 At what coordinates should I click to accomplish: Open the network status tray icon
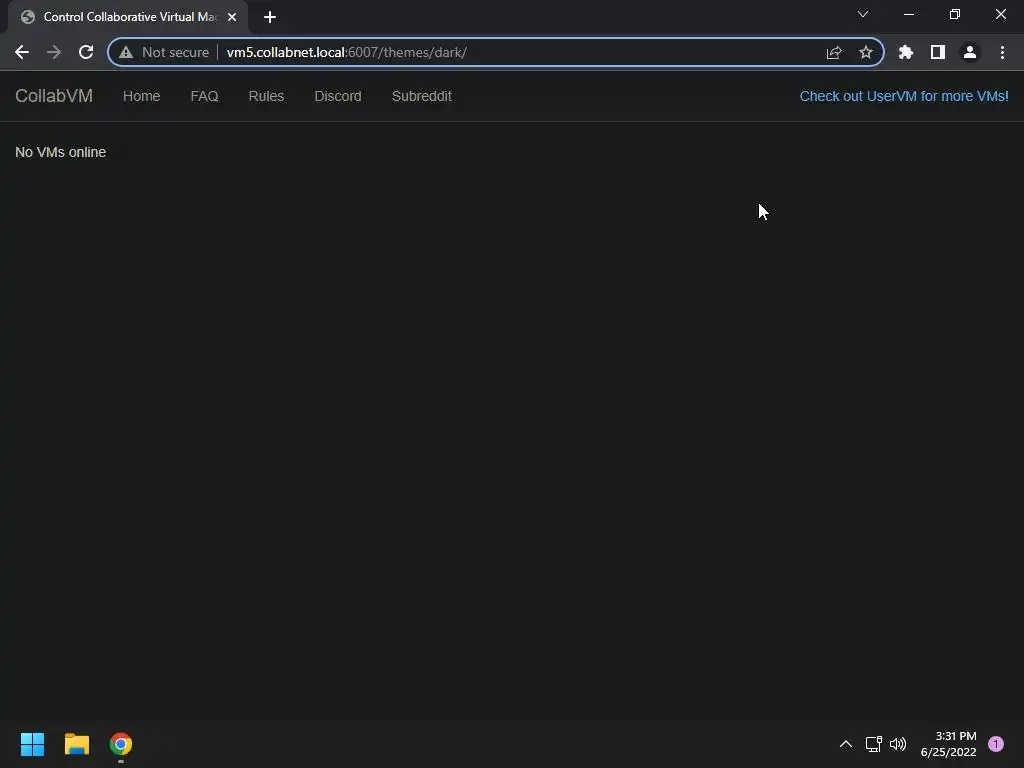[874, 744]
